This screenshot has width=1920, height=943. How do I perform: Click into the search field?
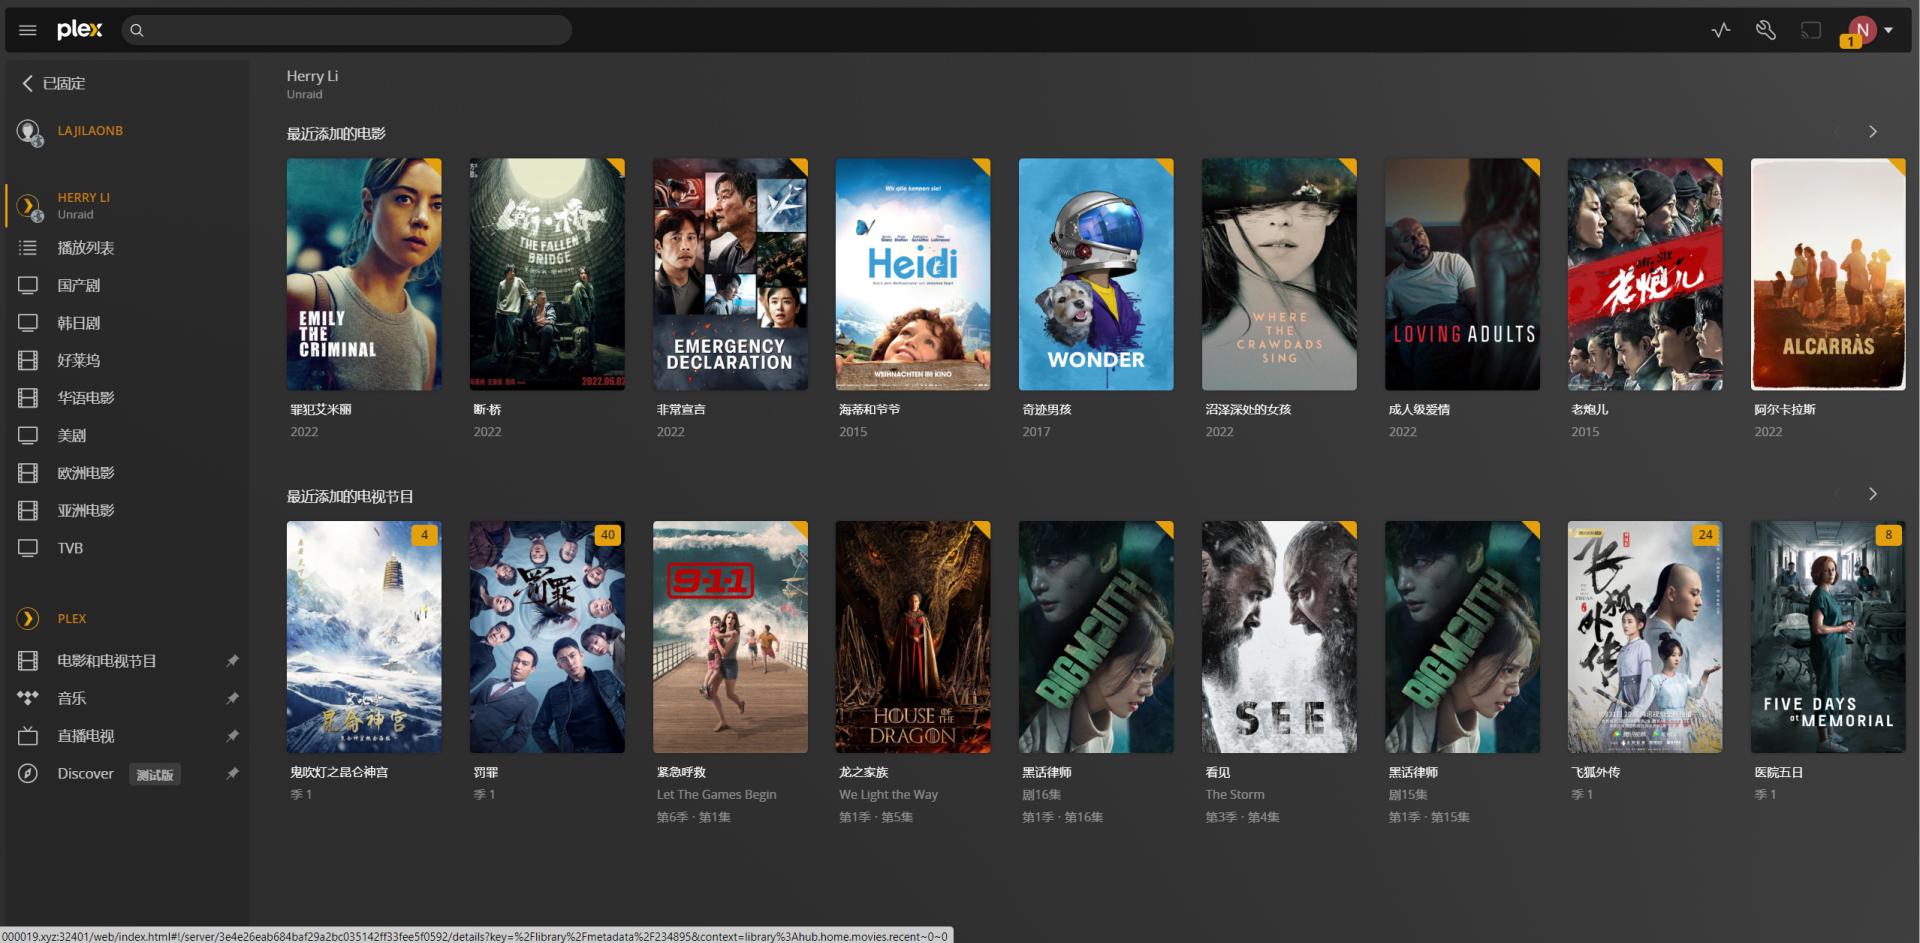coord(347,30)
